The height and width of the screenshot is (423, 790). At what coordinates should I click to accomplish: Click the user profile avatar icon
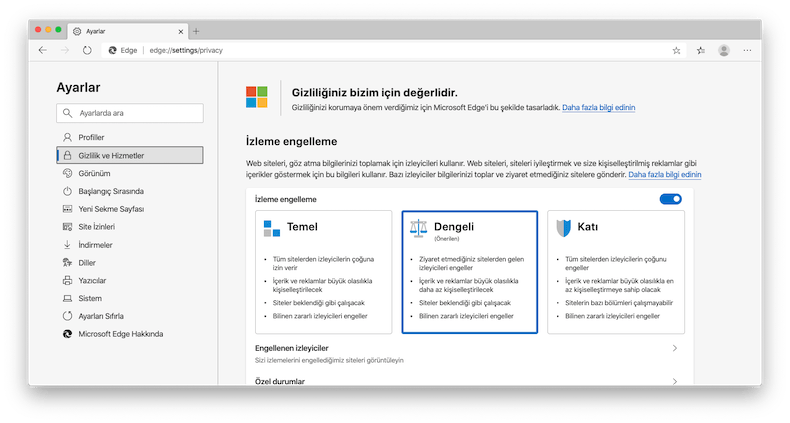point(724,50)
